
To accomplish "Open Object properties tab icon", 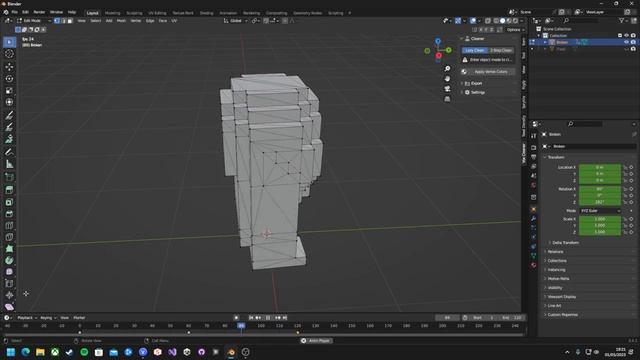I will tap(533, 209).
